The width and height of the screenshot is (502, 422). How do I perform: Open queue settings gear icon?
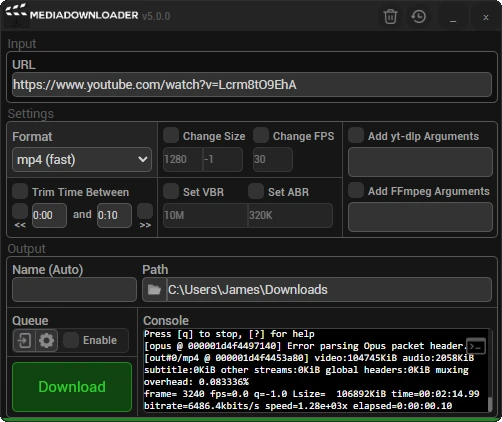46,340
